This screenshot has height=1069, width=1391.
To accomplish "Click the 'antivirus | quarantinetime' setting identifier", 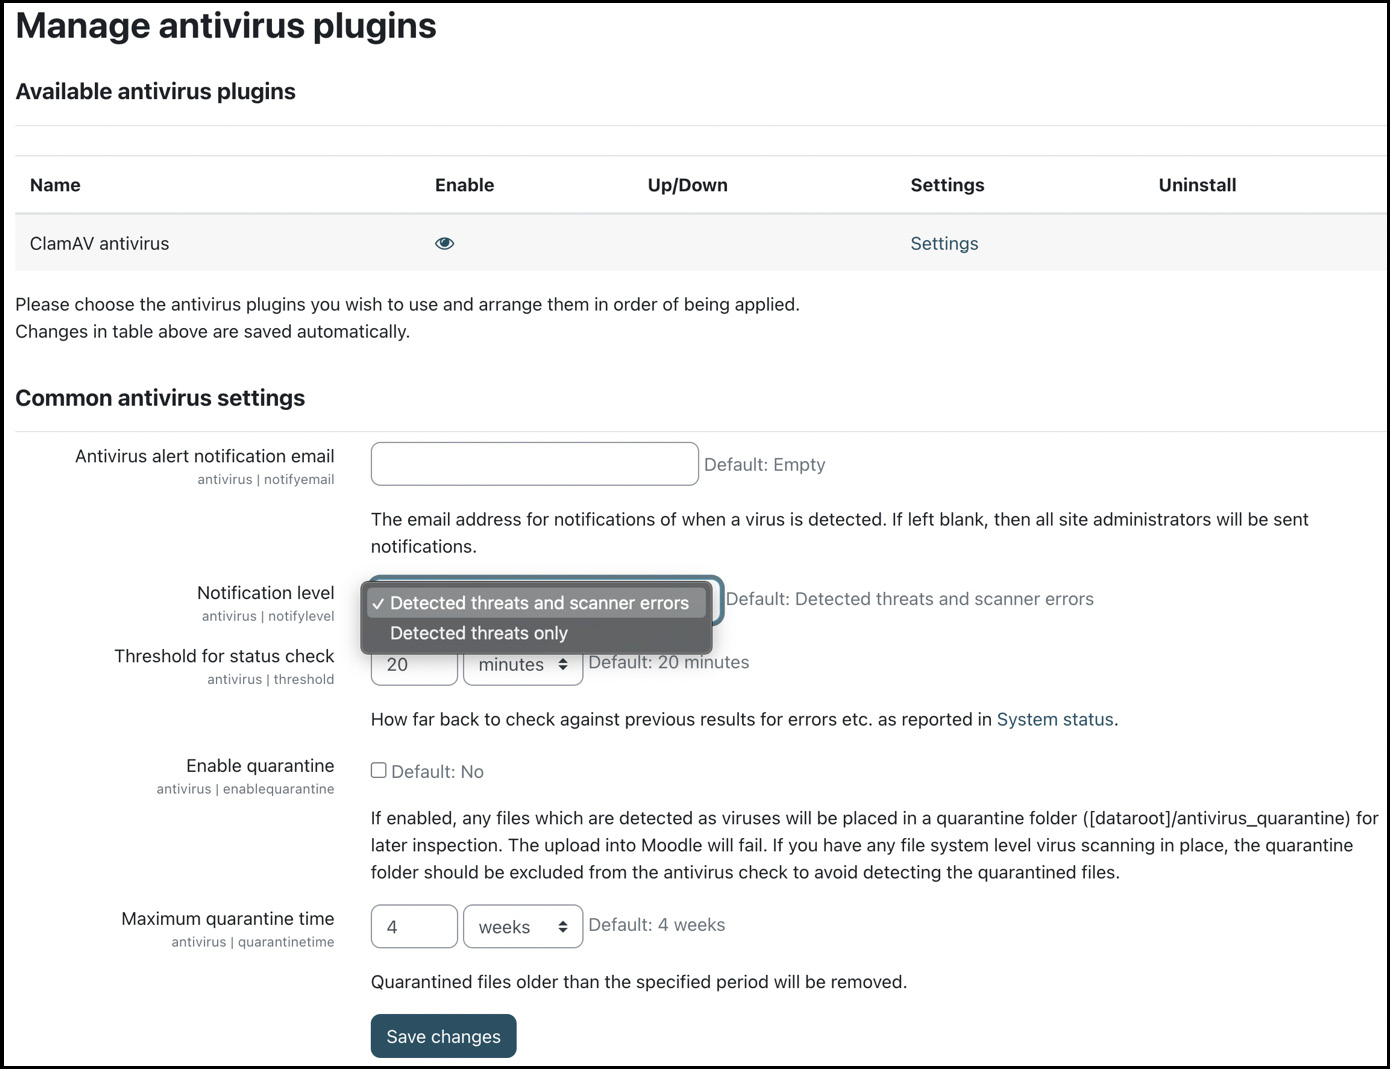I will point(253,942).
